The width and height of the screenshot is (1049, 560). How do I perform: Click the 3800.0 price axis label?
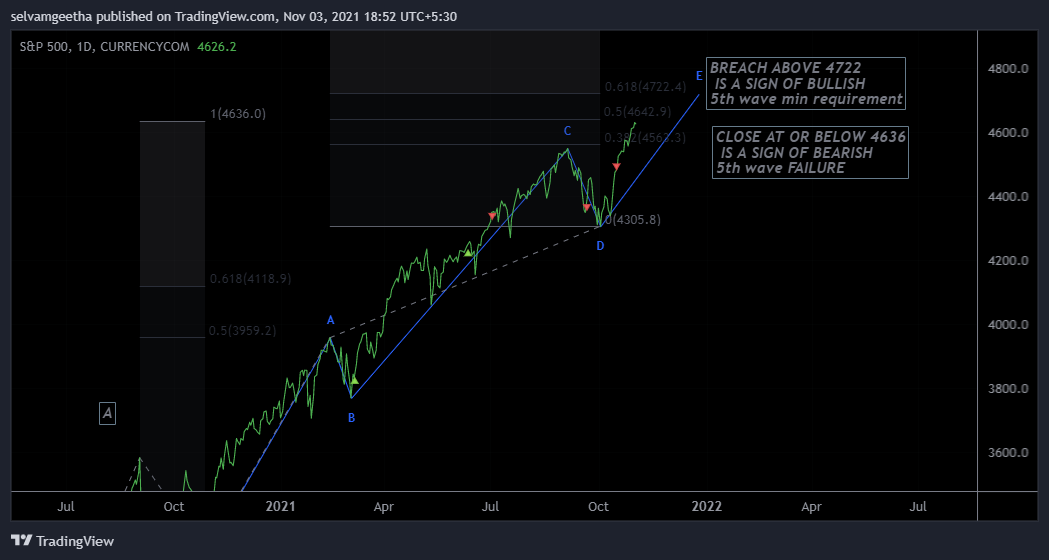1007,389
